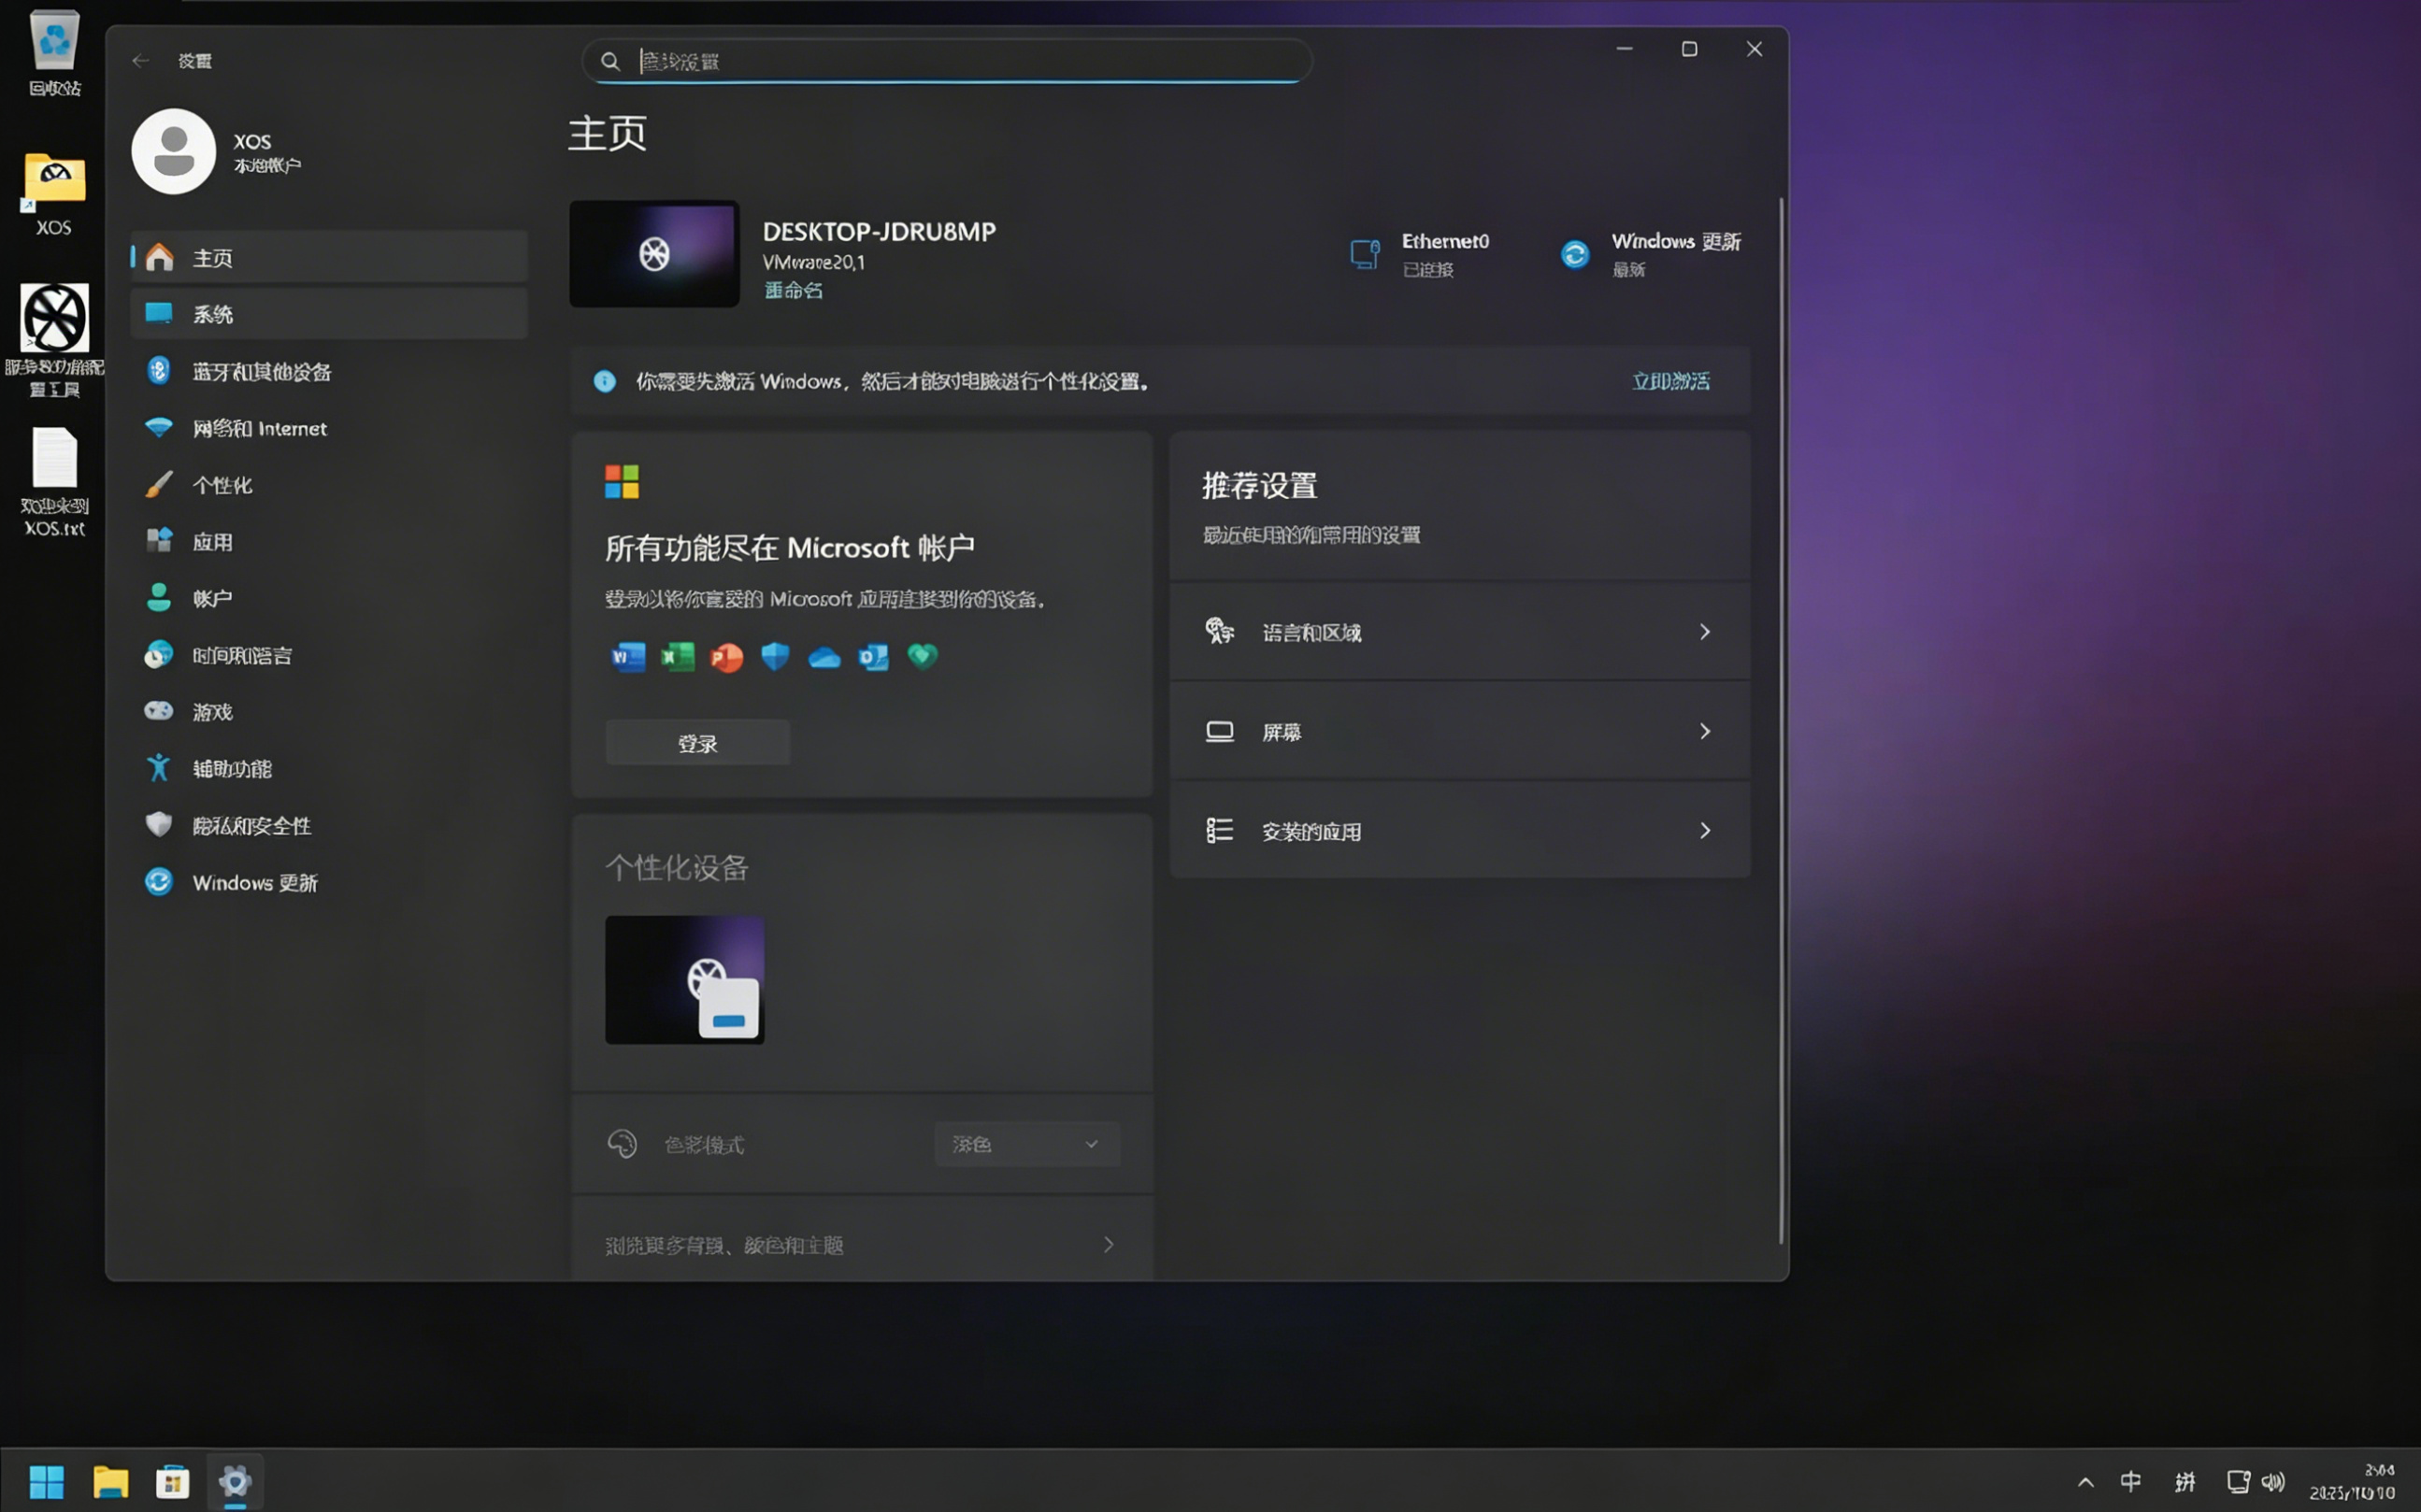Click the Settings gear on the taskbar

235,1481
